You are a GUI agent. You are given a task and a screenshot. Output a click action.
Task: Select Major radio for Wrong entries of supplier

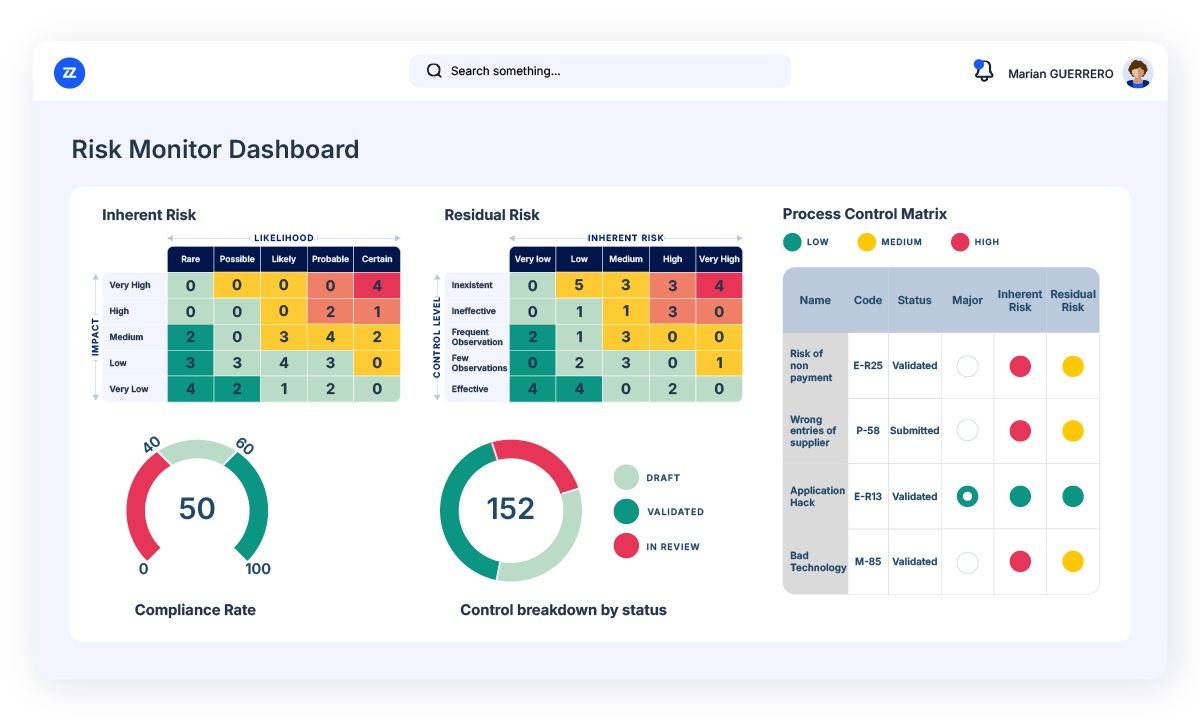(x=967, y=431)
